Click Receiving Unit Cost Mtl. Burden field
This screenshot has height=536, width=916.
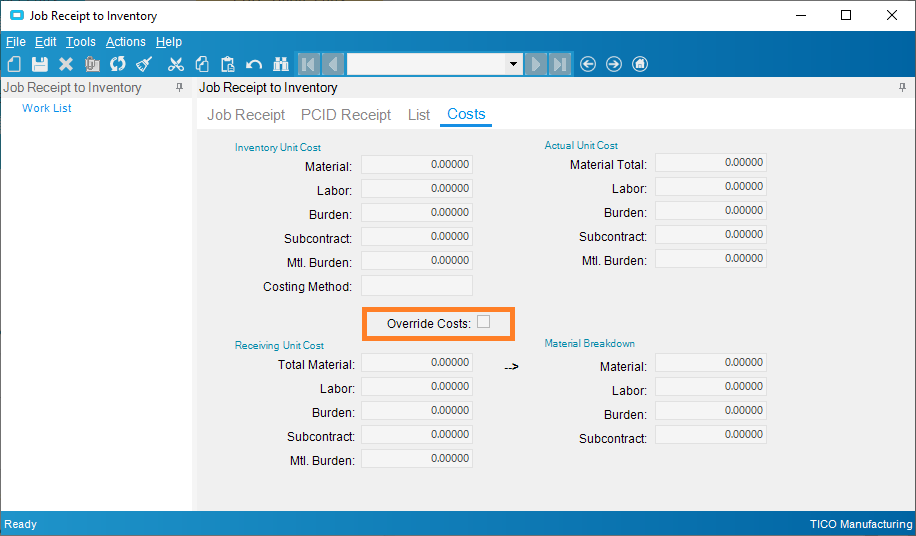click(x=417, y=458)
